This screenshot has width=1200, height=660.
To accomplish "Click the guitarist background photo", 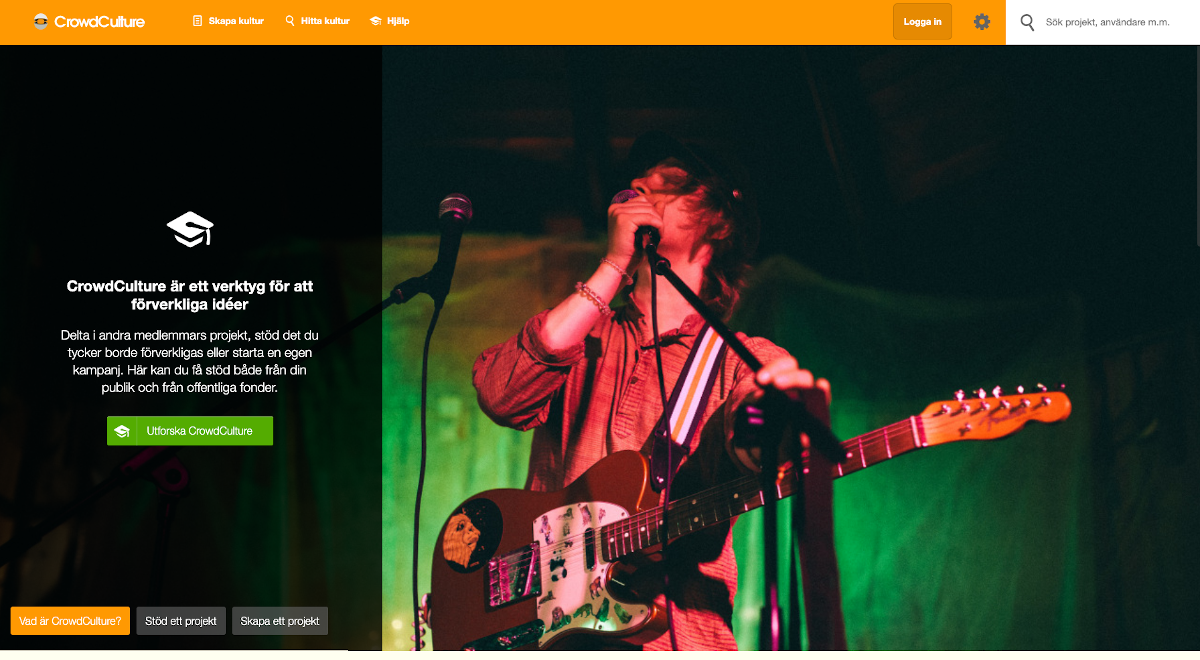I will click(790, 348).
